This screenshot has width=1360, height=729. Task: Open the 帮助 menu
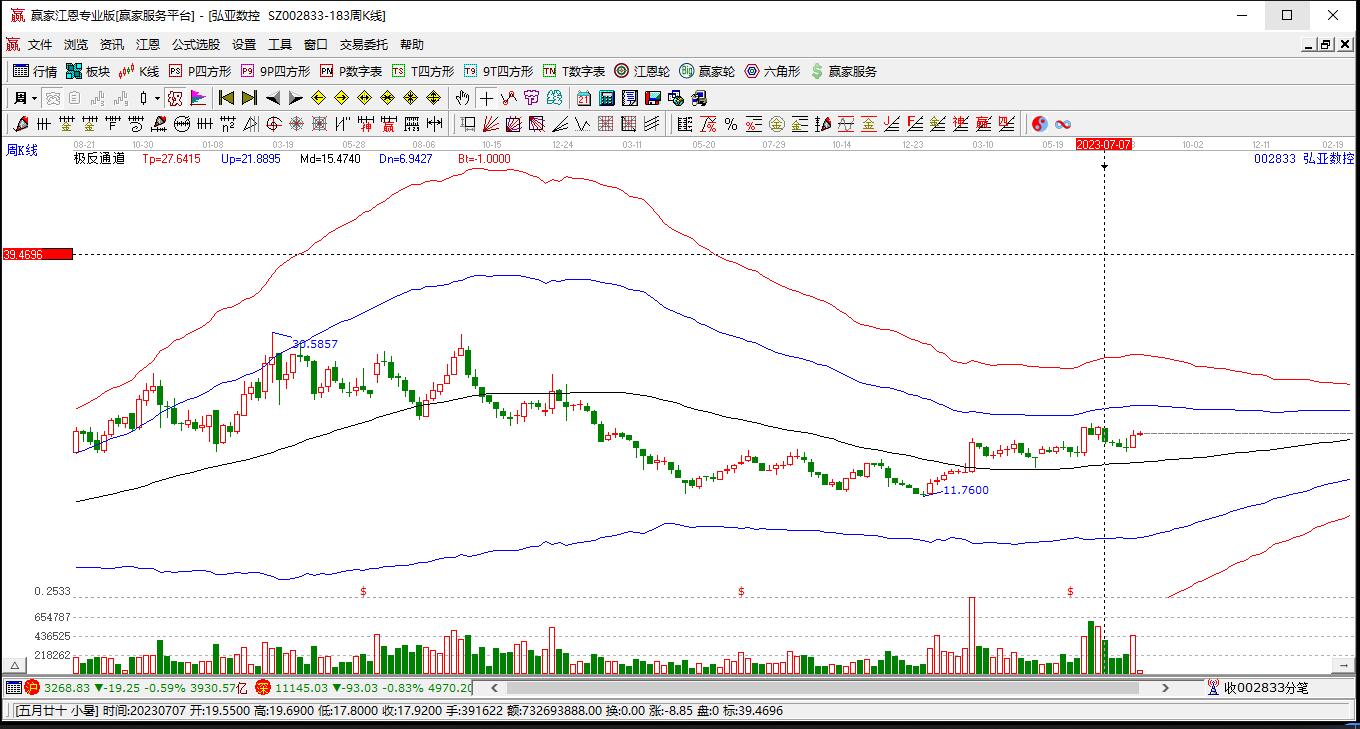412,45
